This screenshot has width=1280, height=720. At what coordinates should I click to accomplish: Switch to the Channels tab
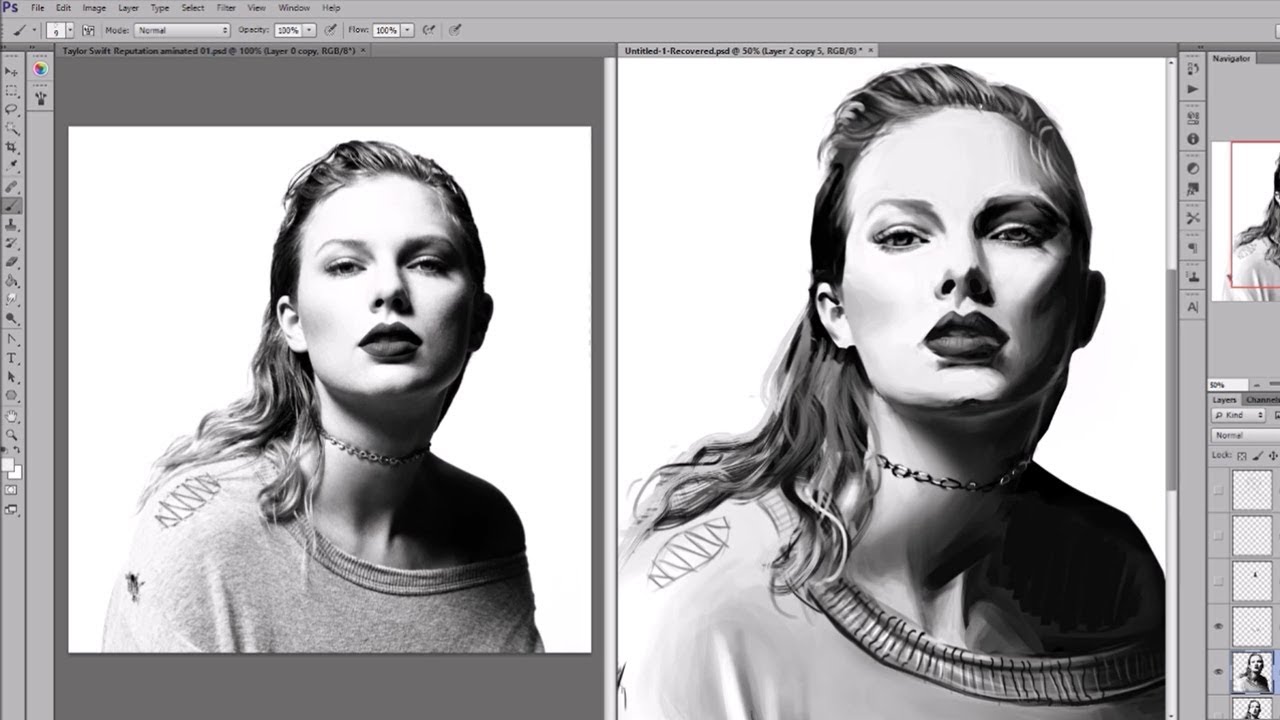pos(1262,400)
